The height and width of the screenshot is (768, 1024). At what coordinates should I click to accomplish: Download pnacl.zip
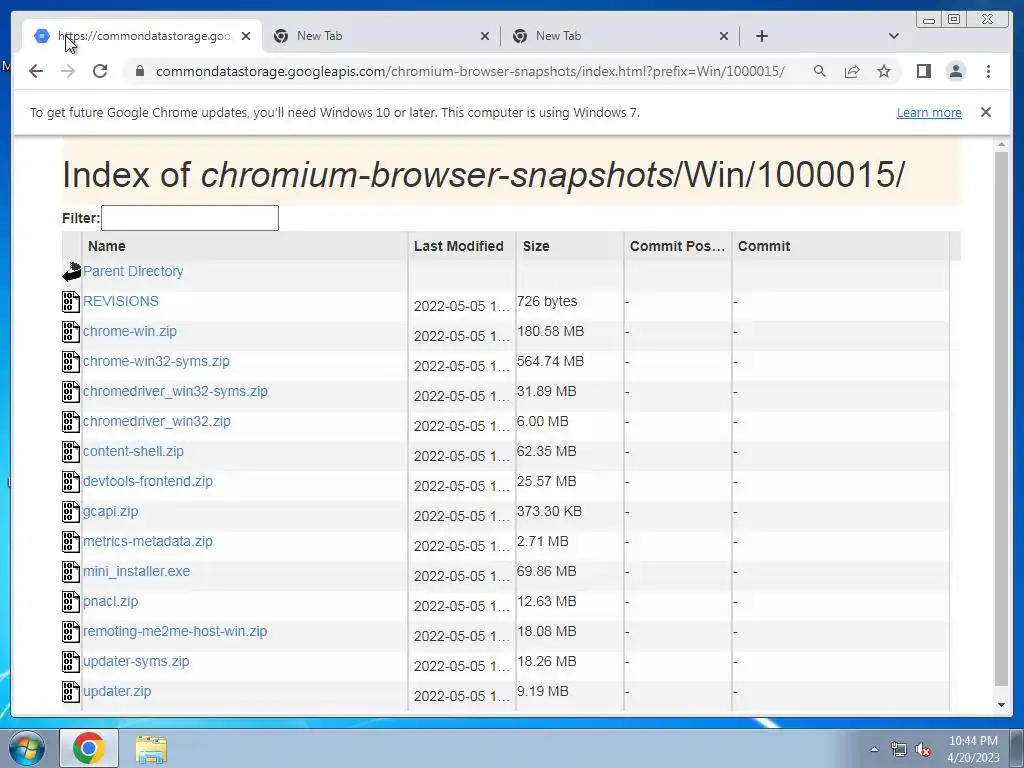(110, 601)
